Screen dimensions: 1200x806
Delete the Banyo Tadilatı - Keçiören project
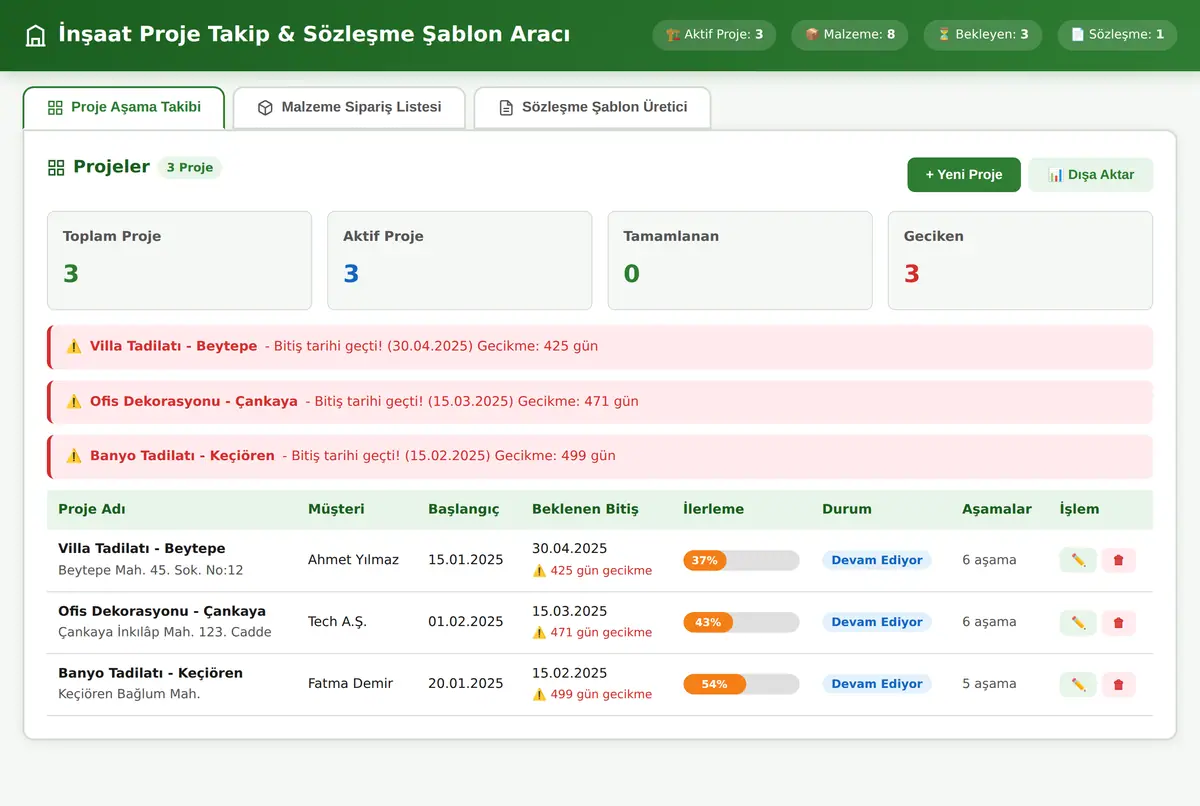click(x=1118, y=684)
